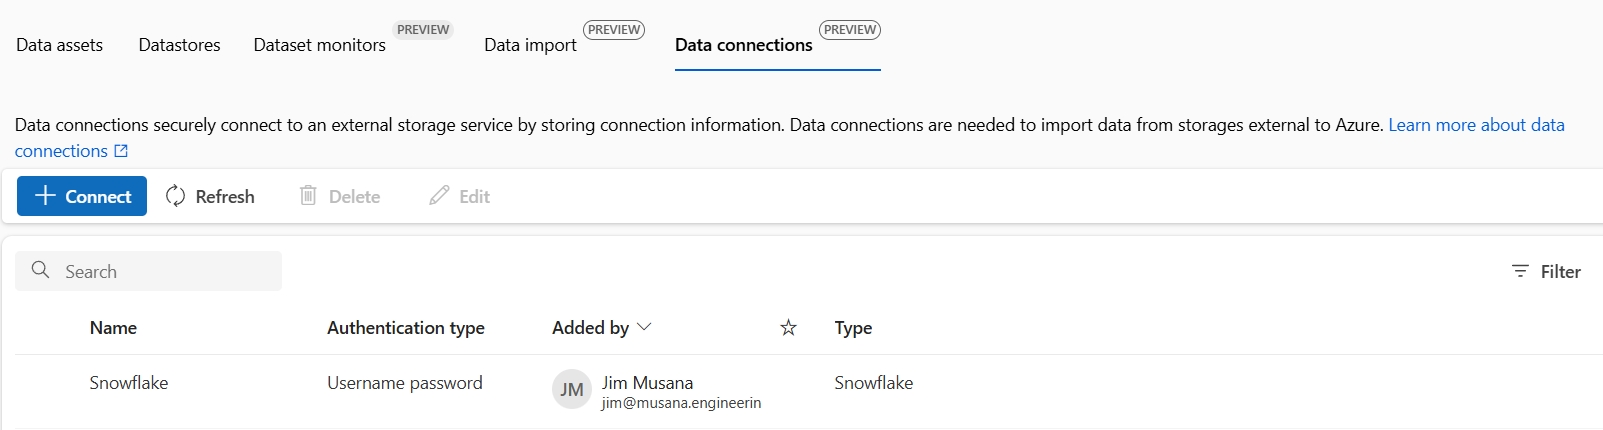Sort by Name column header
The image size is (1603, 430).
coord(113,328)
